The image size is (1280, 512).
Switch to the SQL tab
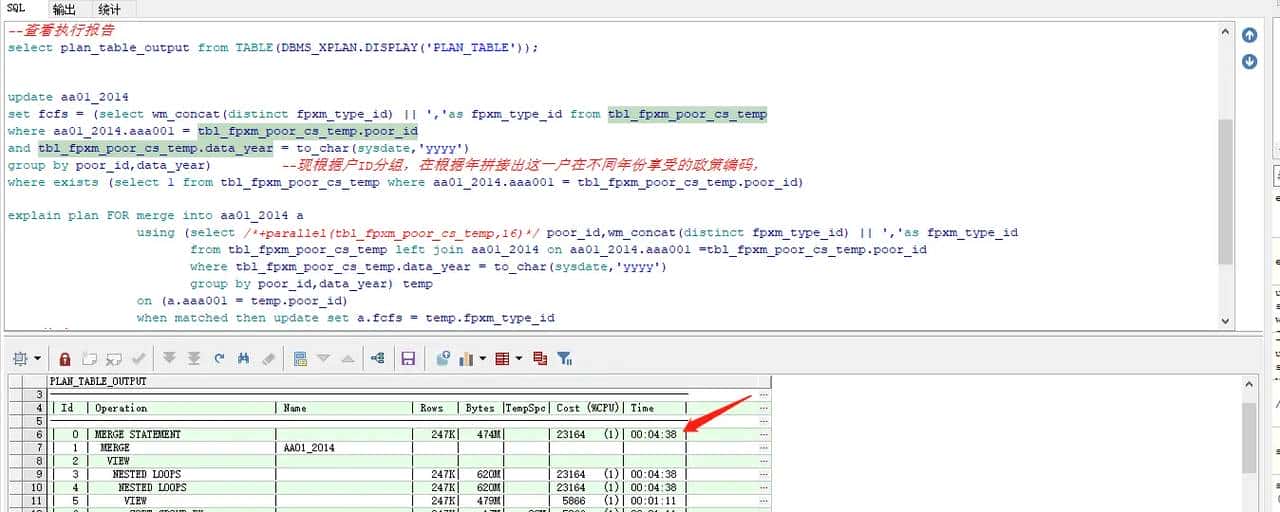pos(16,8)
